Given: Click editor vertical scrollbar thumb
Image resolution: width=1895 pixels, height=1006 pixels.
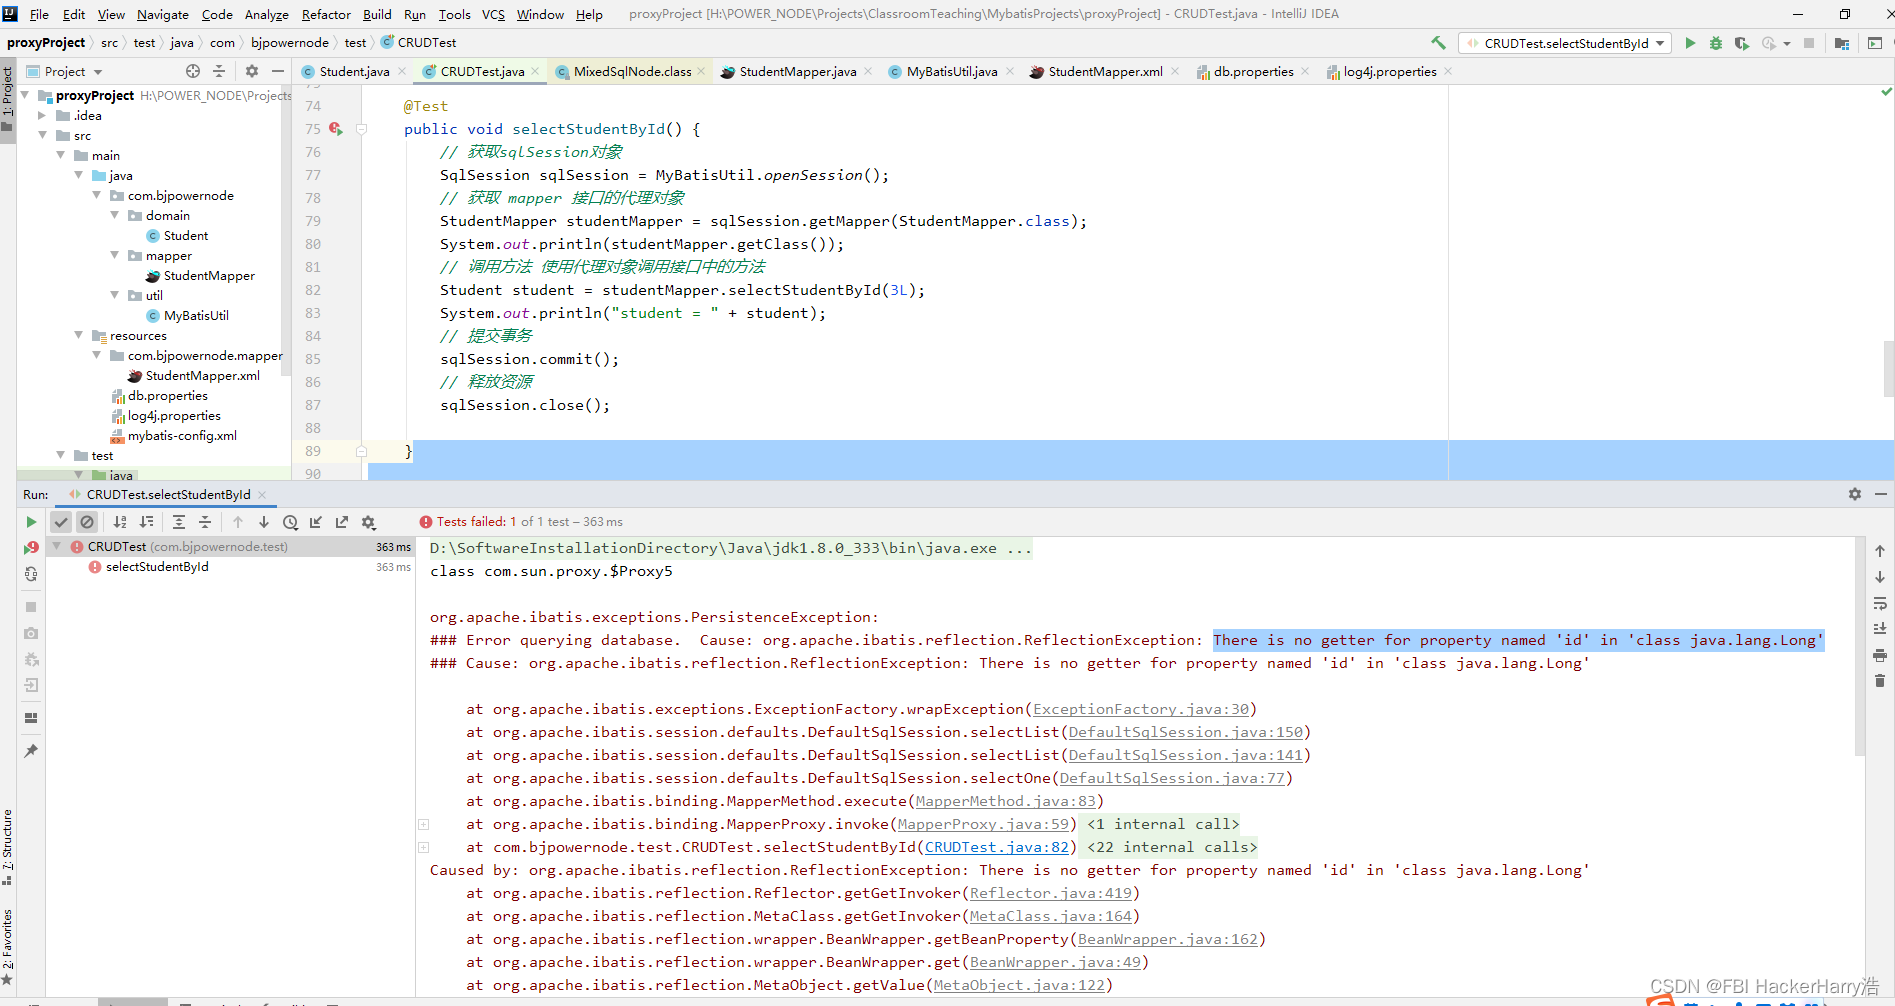Looking at the screenshot, I should point(1888,369).
